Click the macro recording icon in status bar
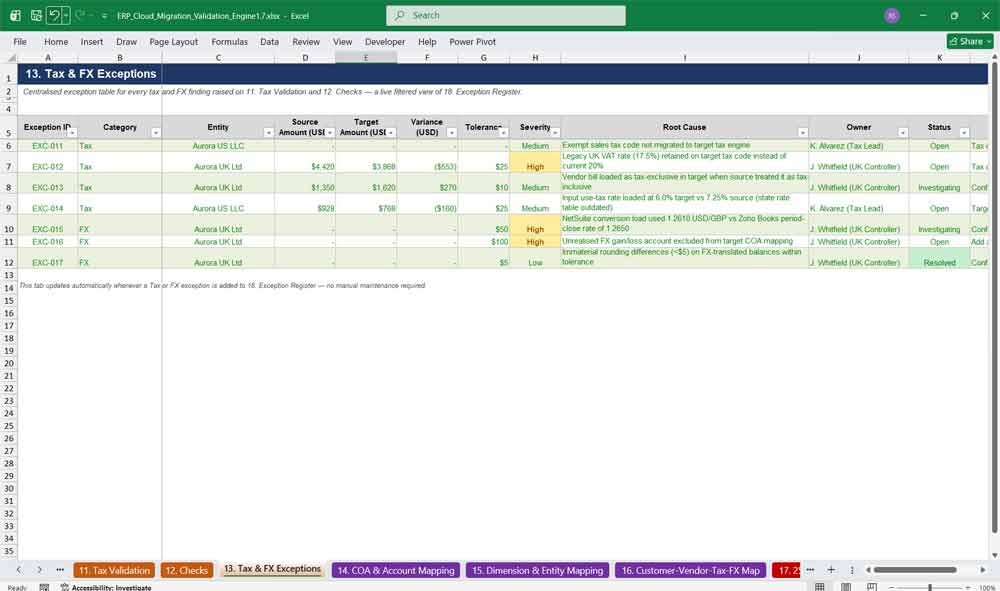 (44, 587)
